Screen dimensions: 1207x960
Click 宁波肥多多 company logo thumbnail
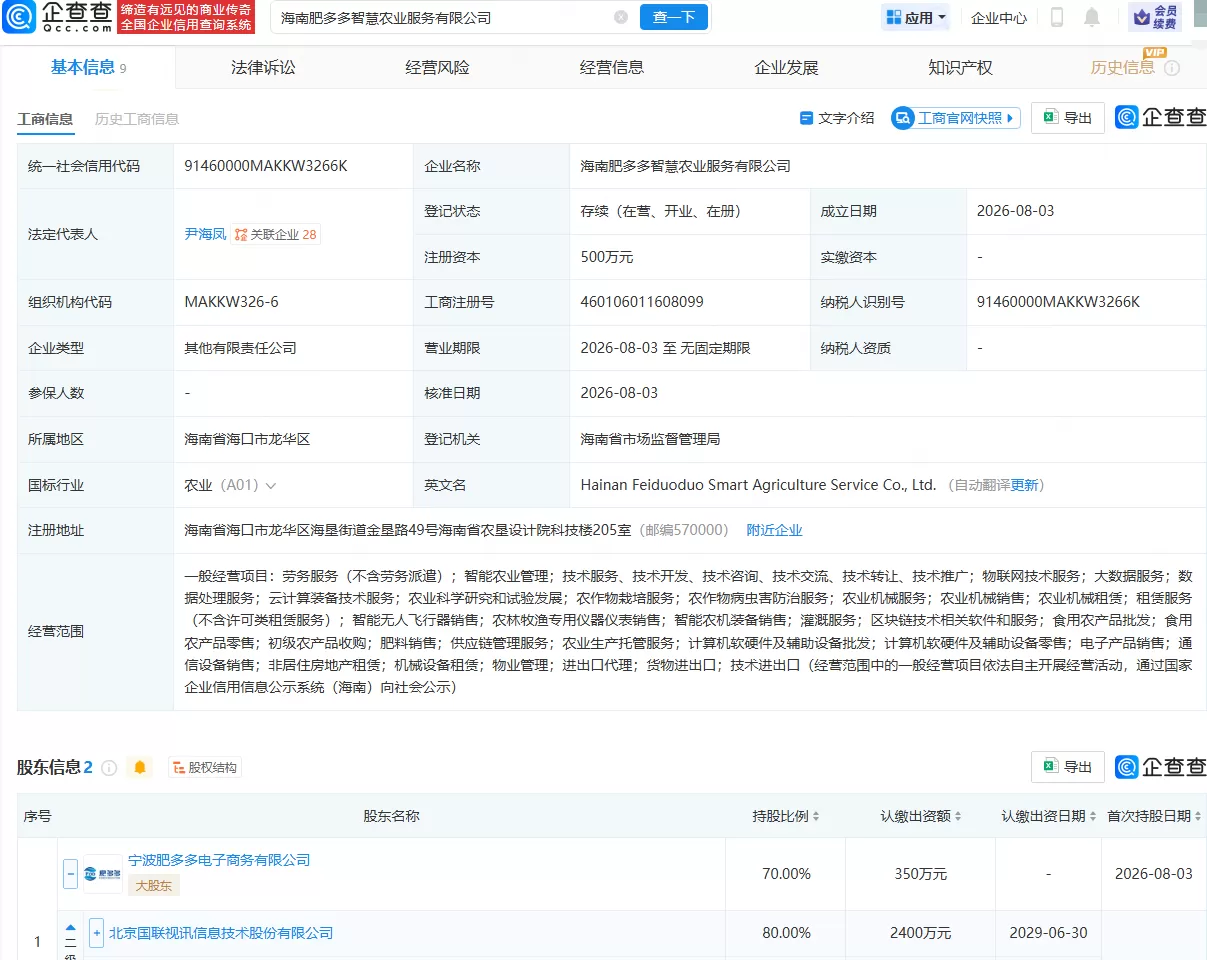pos(103,874)
